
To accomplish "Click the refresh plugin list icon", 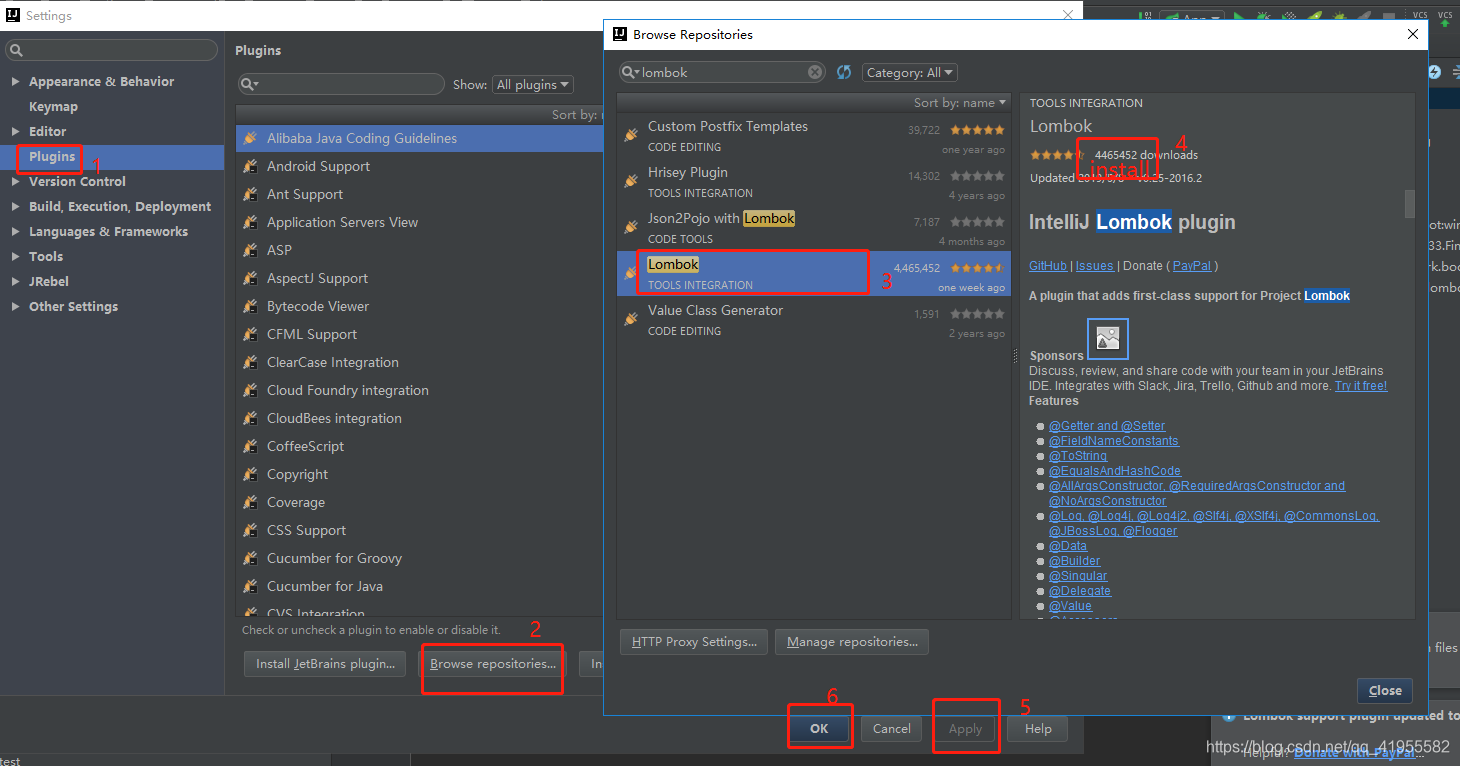I will (x=844, y=72).
